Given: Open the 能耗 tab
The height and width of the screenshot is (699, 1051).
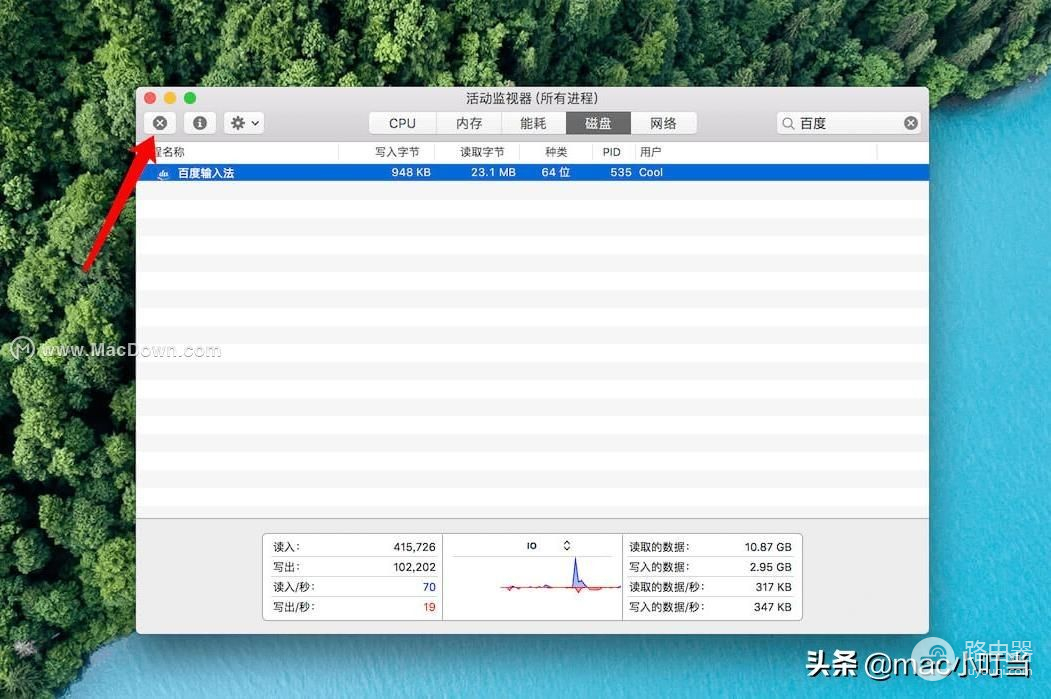Looking at the screenshot, I should pos(533,123).
